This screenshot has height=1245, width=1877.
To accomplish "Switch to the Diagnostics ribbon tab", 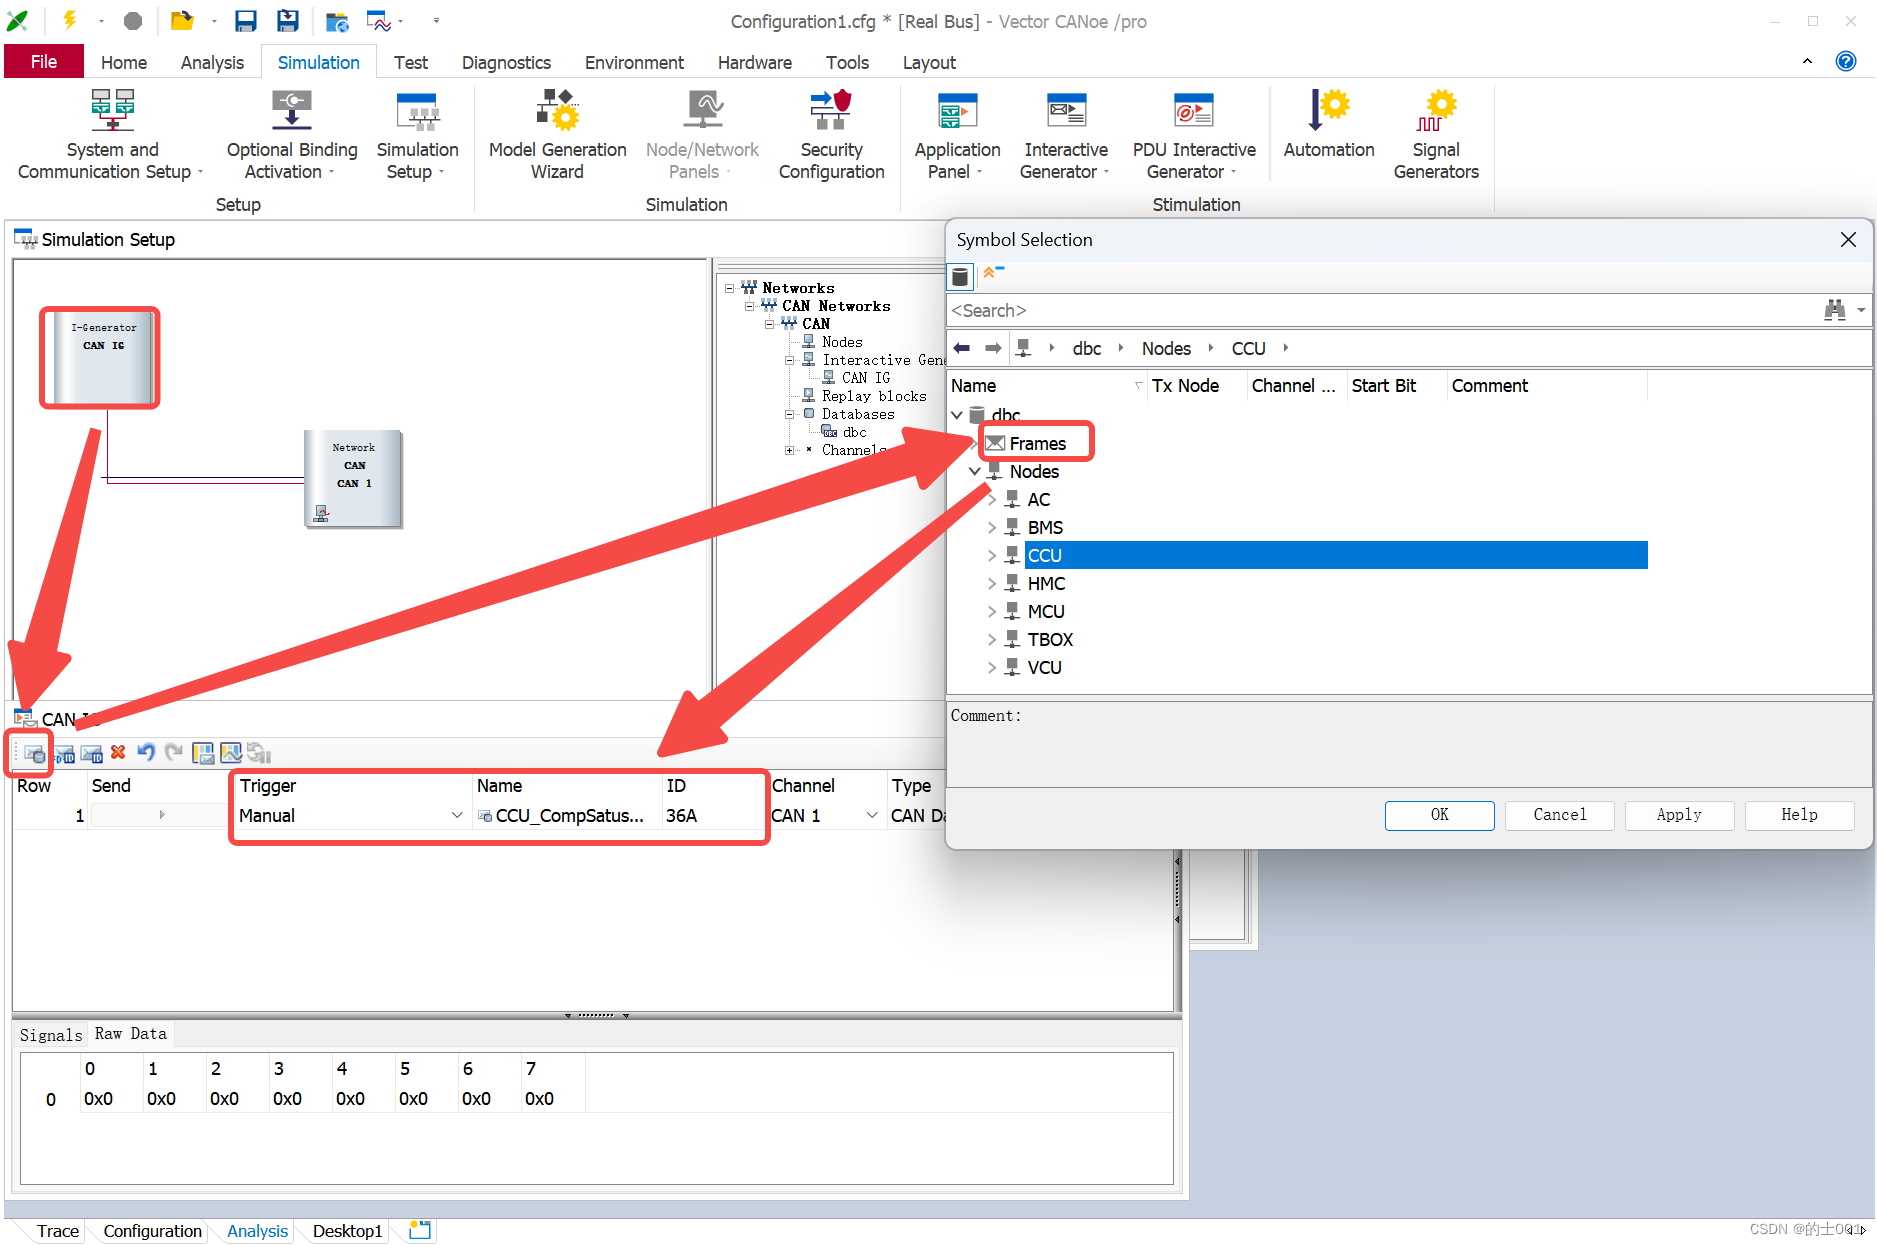I will (x=506, y=62).
